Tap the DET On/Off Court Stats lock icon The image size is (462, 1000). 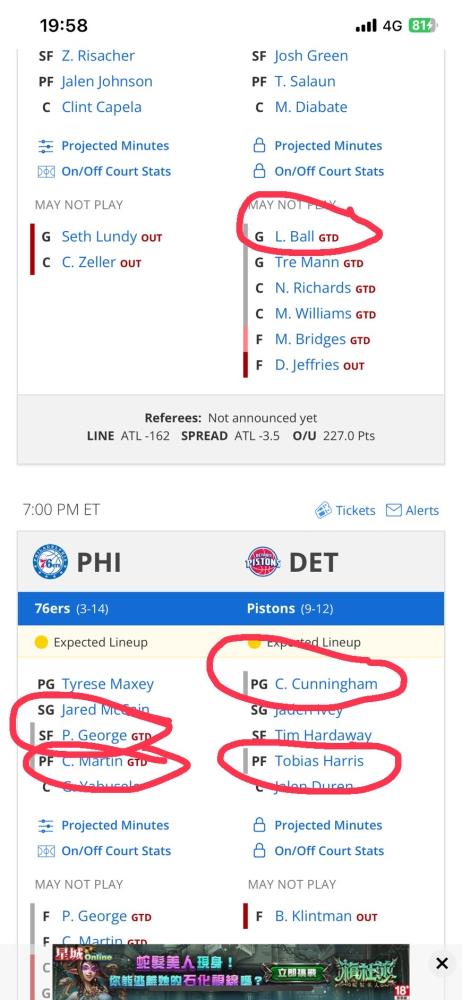point(259,851)
